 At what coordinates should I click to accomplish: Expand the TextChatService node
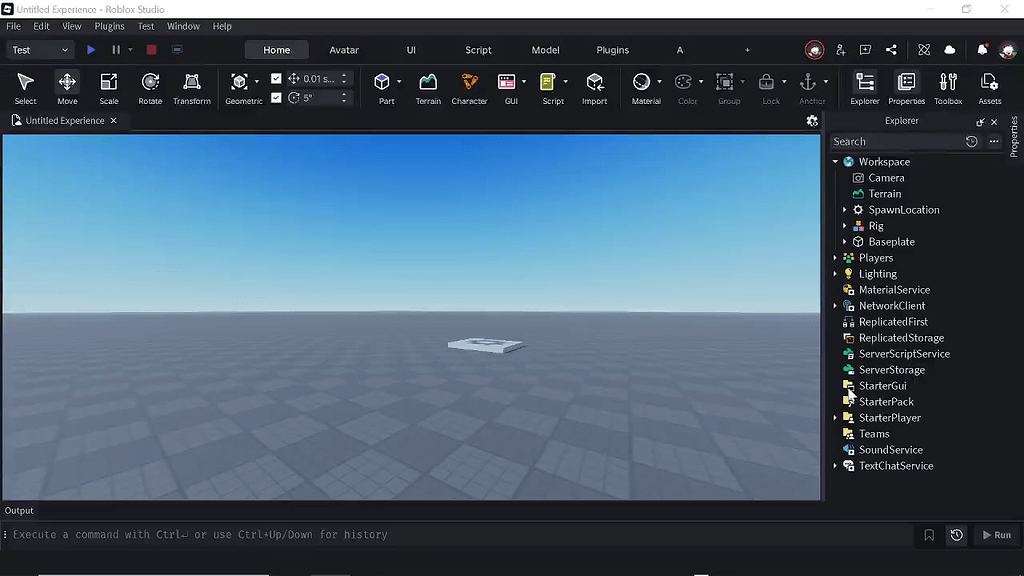pos(835,466)
